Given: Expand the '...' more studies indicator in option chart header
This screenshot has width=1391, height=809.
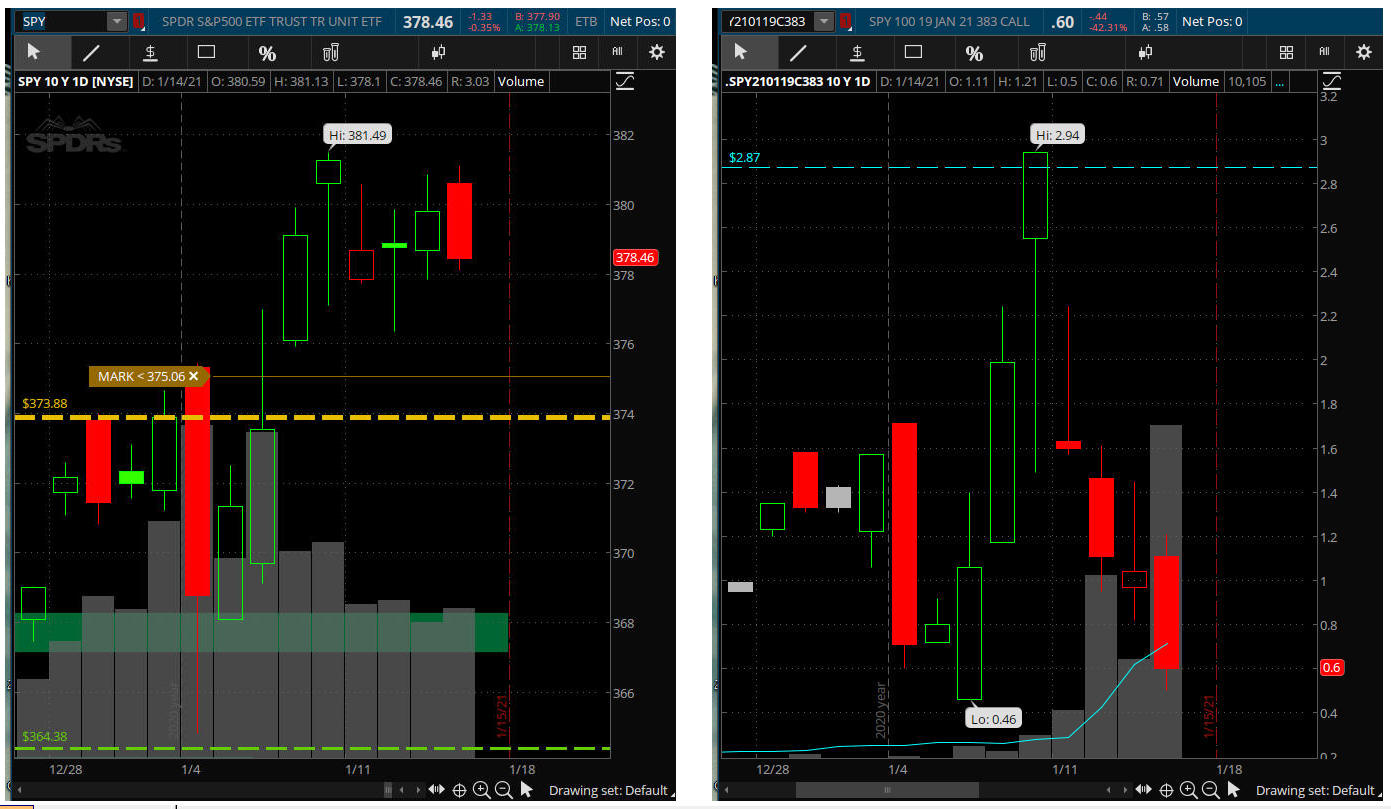Looking at the screenshot, I should point(1280,82).
